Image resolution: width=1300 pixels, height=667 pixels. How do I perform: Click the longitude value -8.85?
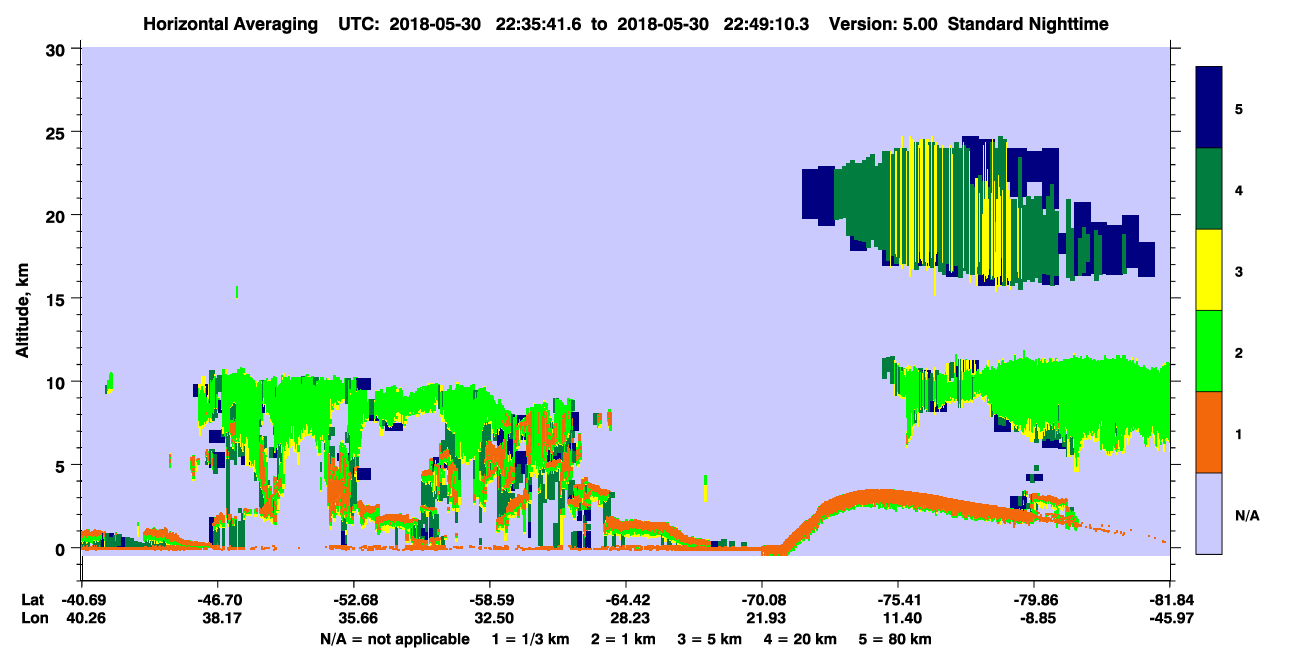pos(1034,618)
